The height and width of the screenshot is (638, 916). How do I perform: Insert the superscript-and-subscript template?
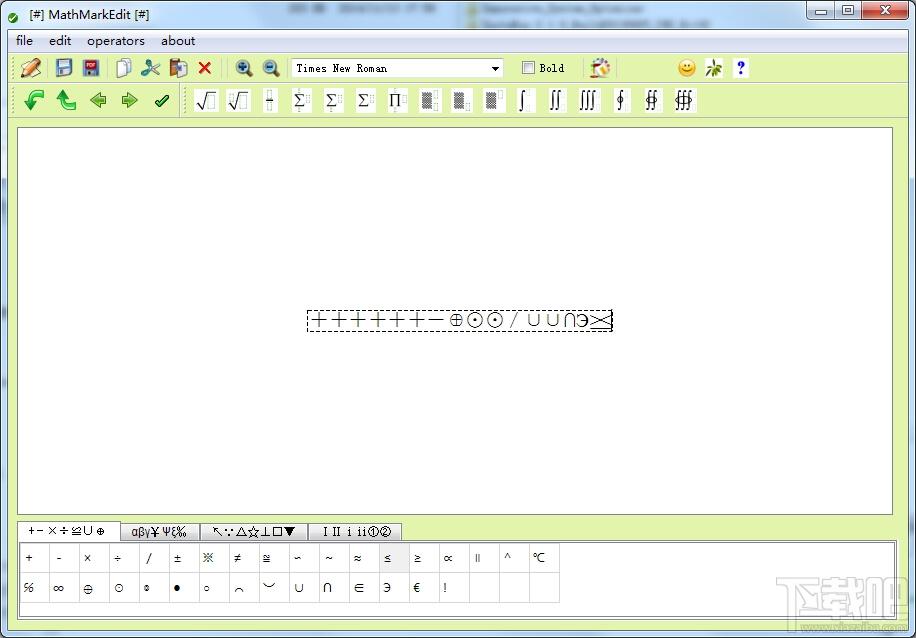(x=429, y=100)
